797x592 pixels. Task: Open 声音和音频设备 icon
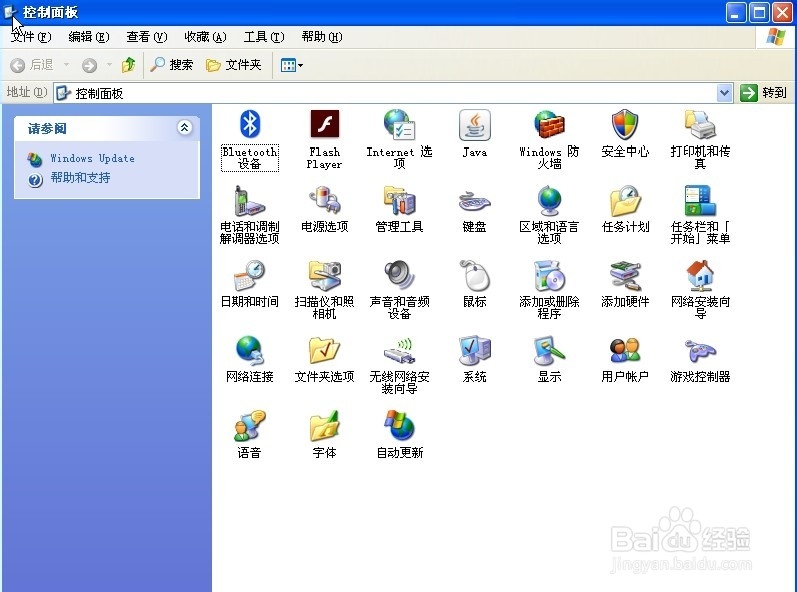[x=399, y=275]
